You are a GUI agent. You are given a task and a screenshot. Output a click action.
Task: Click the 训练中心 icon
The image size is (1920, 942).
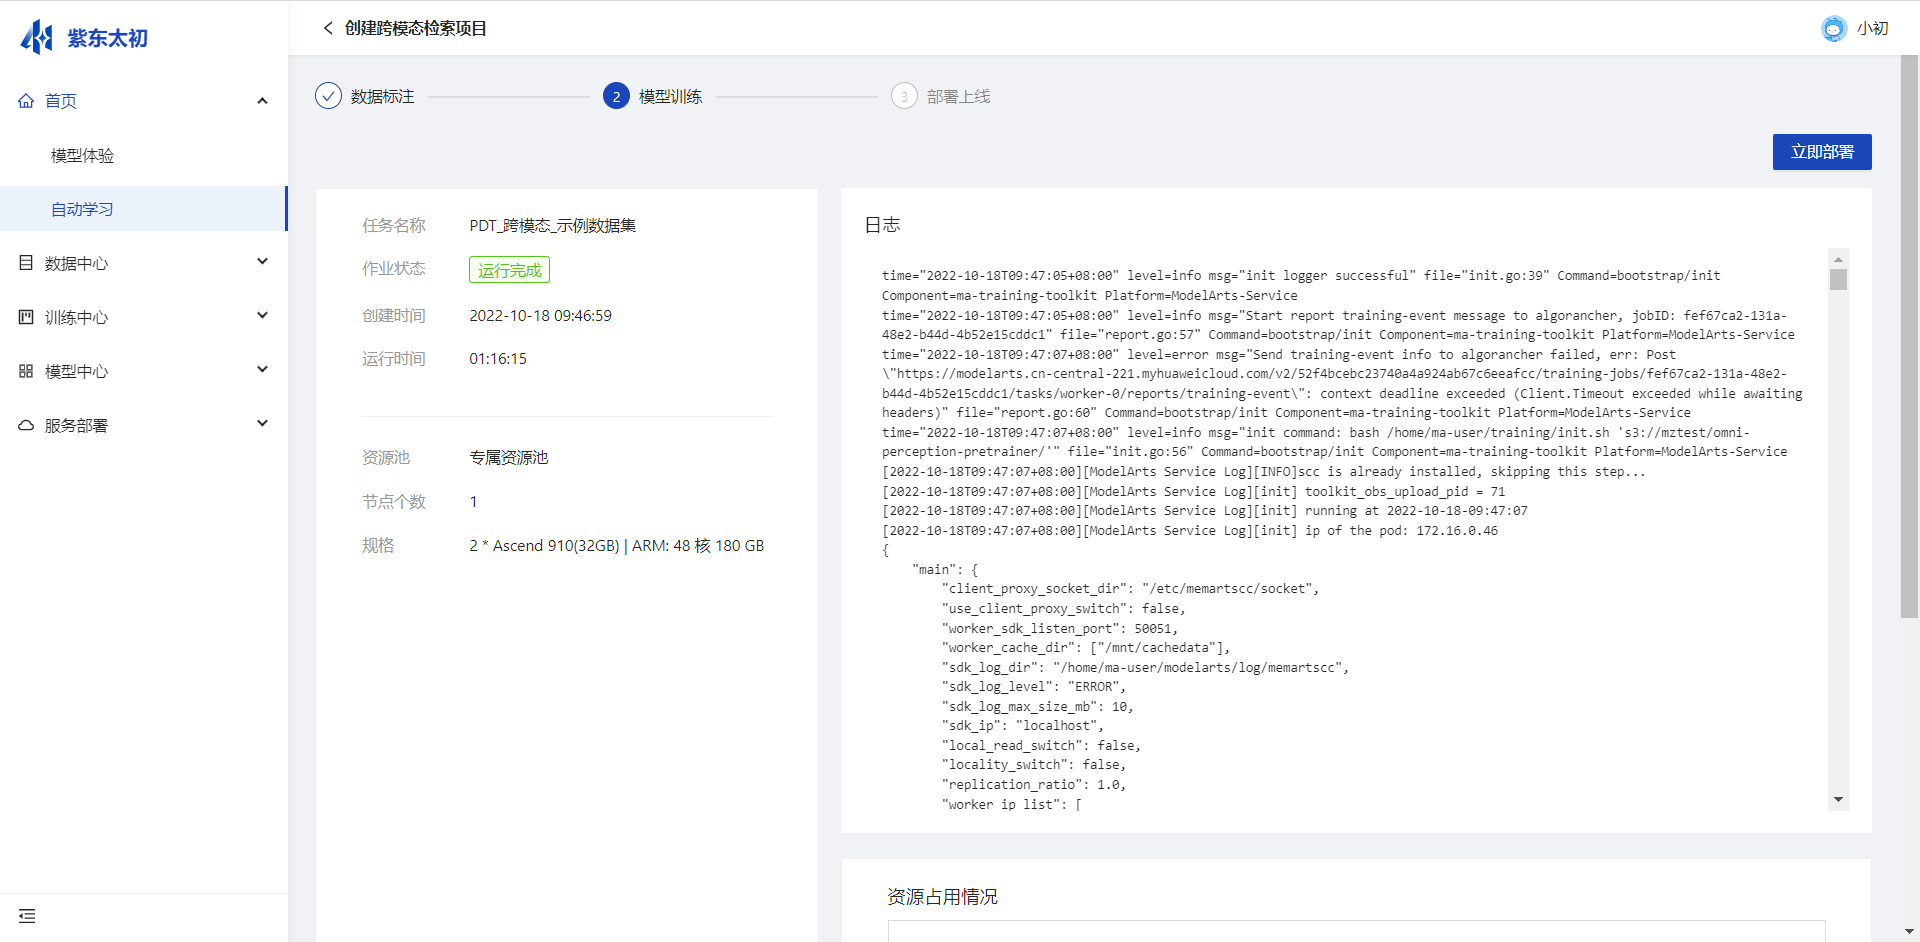pos(26,316)
